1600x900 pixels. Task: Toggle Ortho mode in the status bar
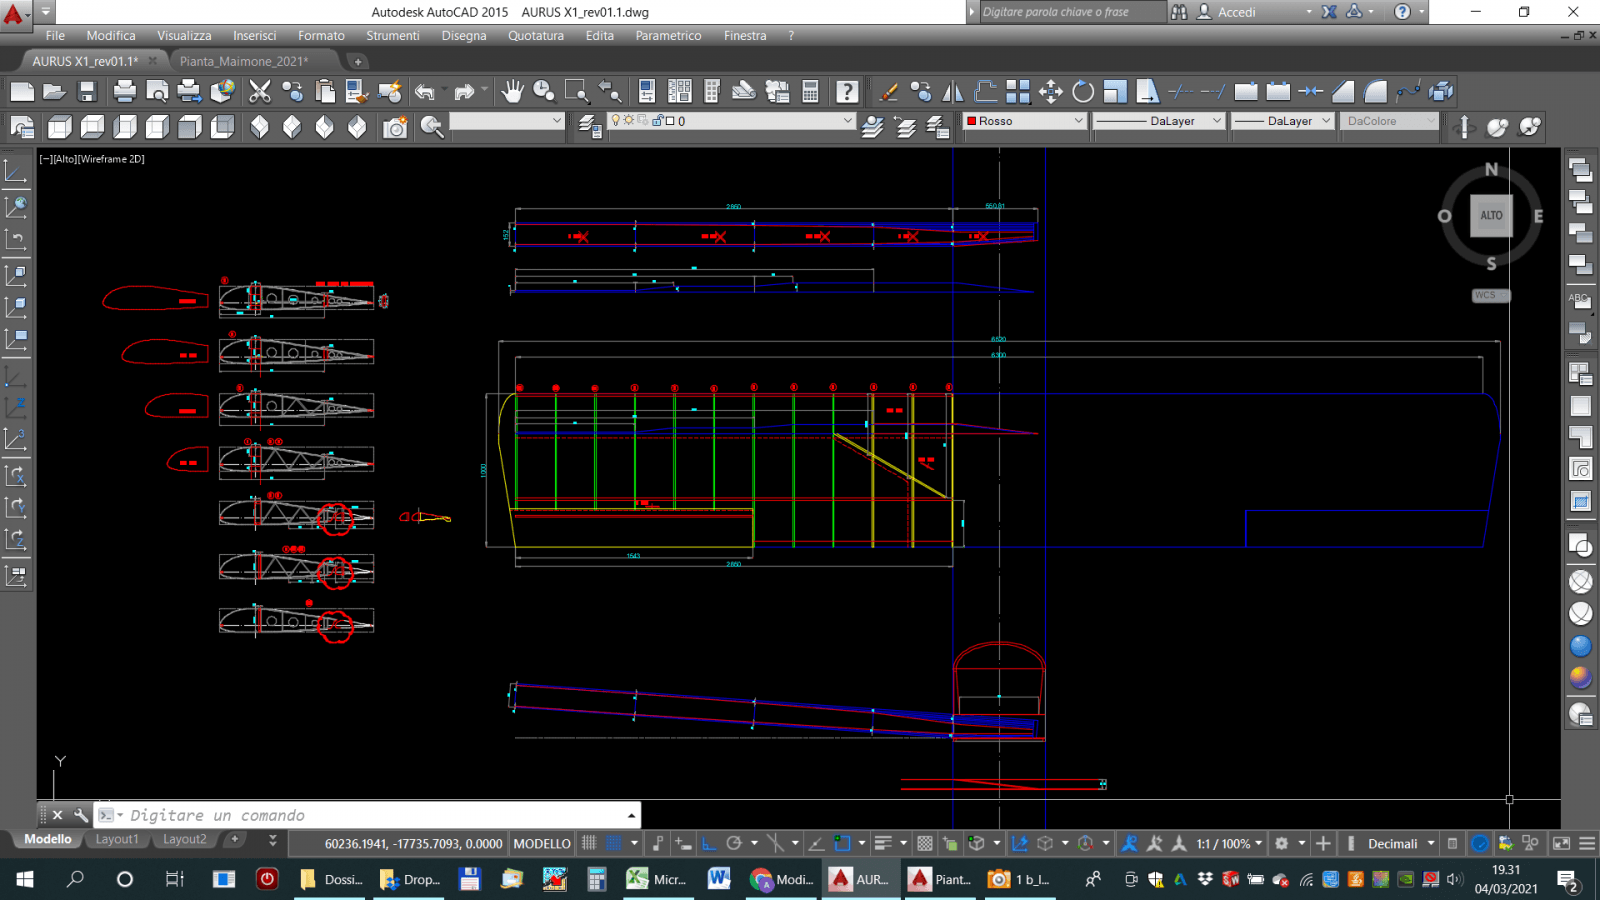click(x=709, y=843)
